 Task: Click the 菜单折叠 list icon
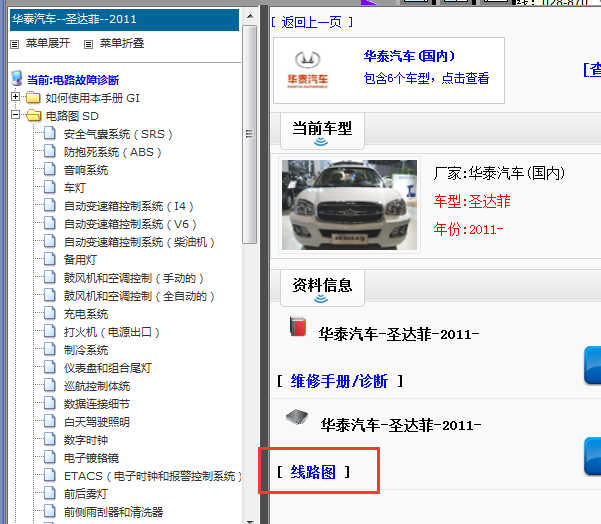(89, 44)
